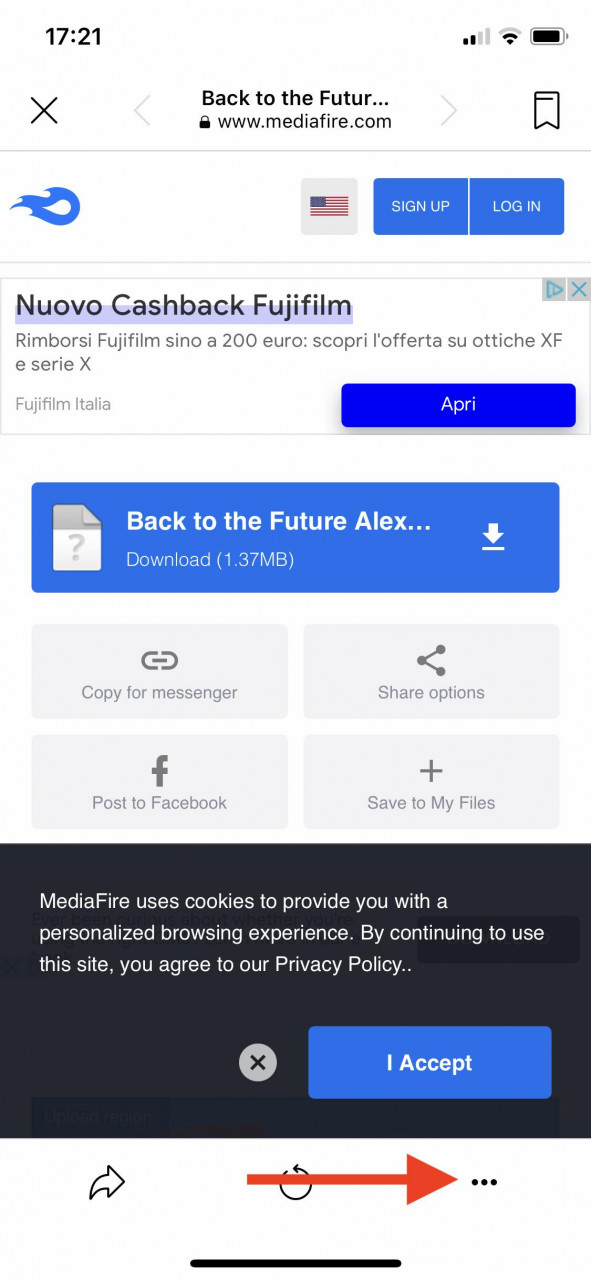Choose Post to Facebook
Viewport: 591px width, 1280px height.
[x=160, y=782]
